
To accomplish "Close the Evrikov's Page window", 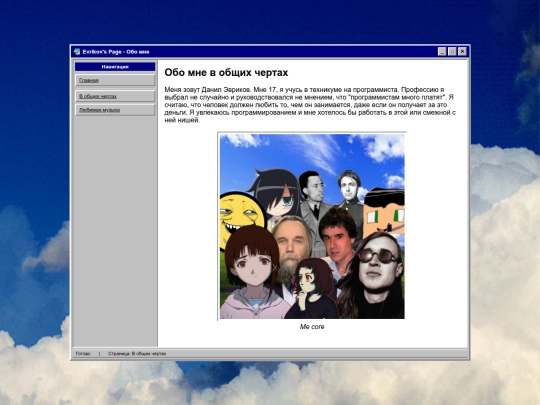I will point(462,52).
